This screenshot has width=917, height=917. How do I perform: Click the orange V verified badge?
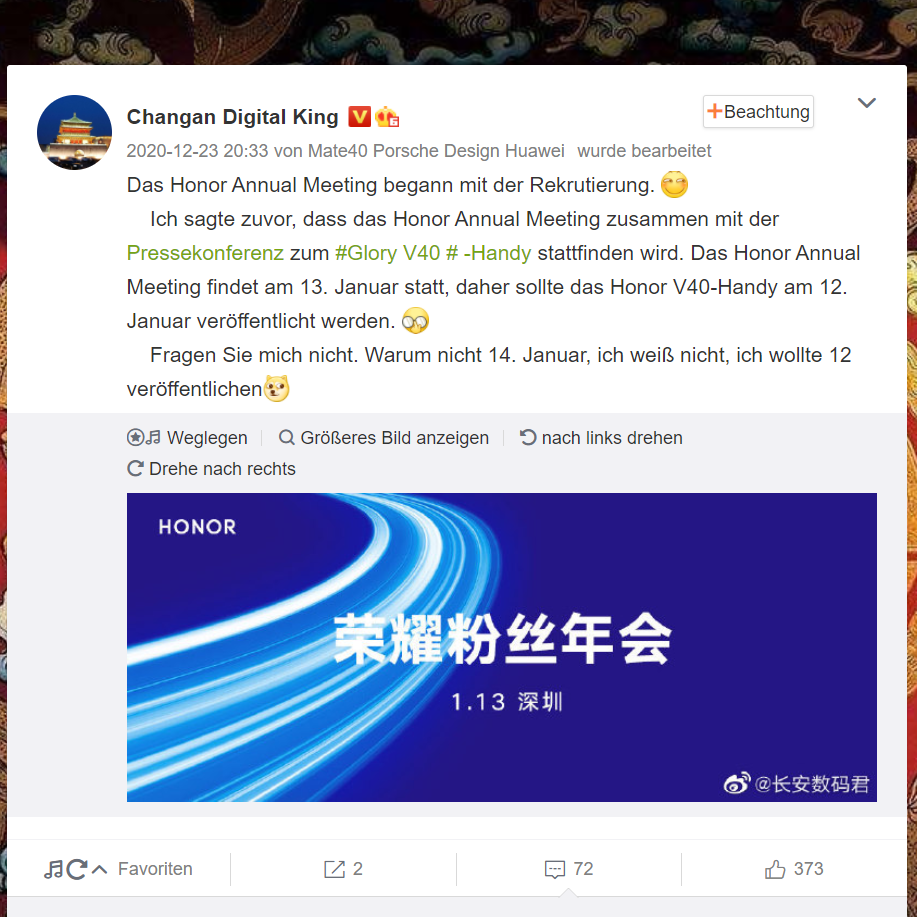coord(359,116)
